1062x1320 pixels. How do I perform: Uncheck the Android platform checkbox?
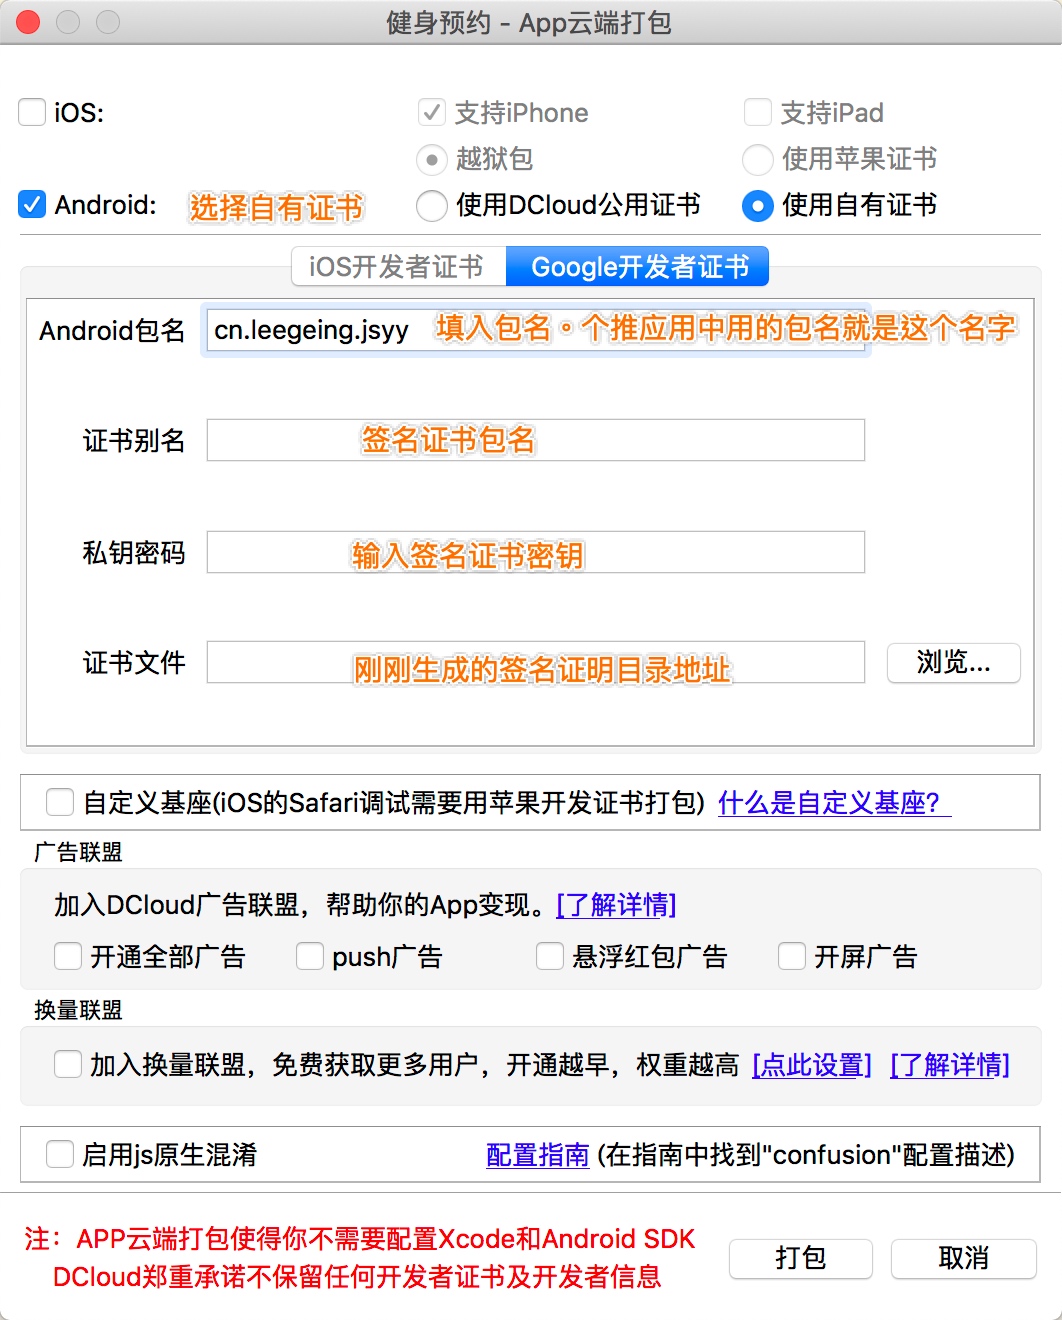(x=33, y=205)
